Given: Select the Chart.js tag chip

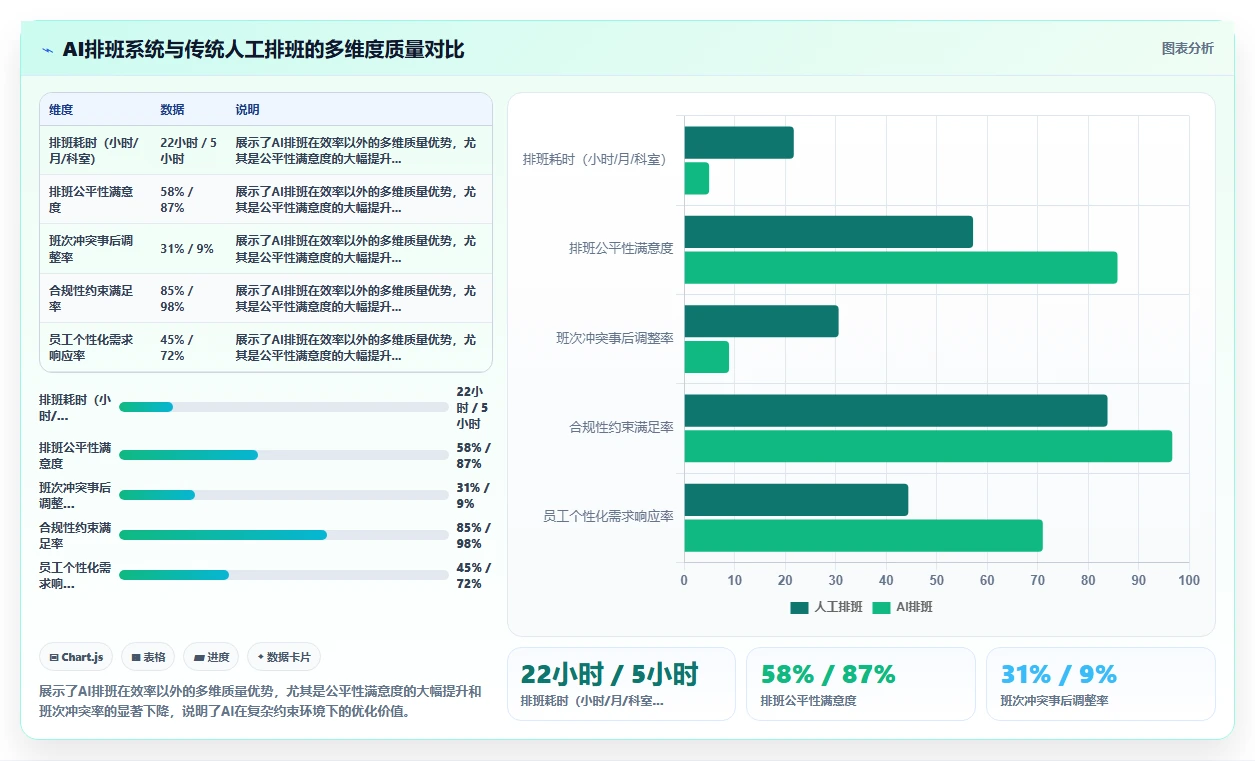Looking at the screenshot, I should pos(77,657).
